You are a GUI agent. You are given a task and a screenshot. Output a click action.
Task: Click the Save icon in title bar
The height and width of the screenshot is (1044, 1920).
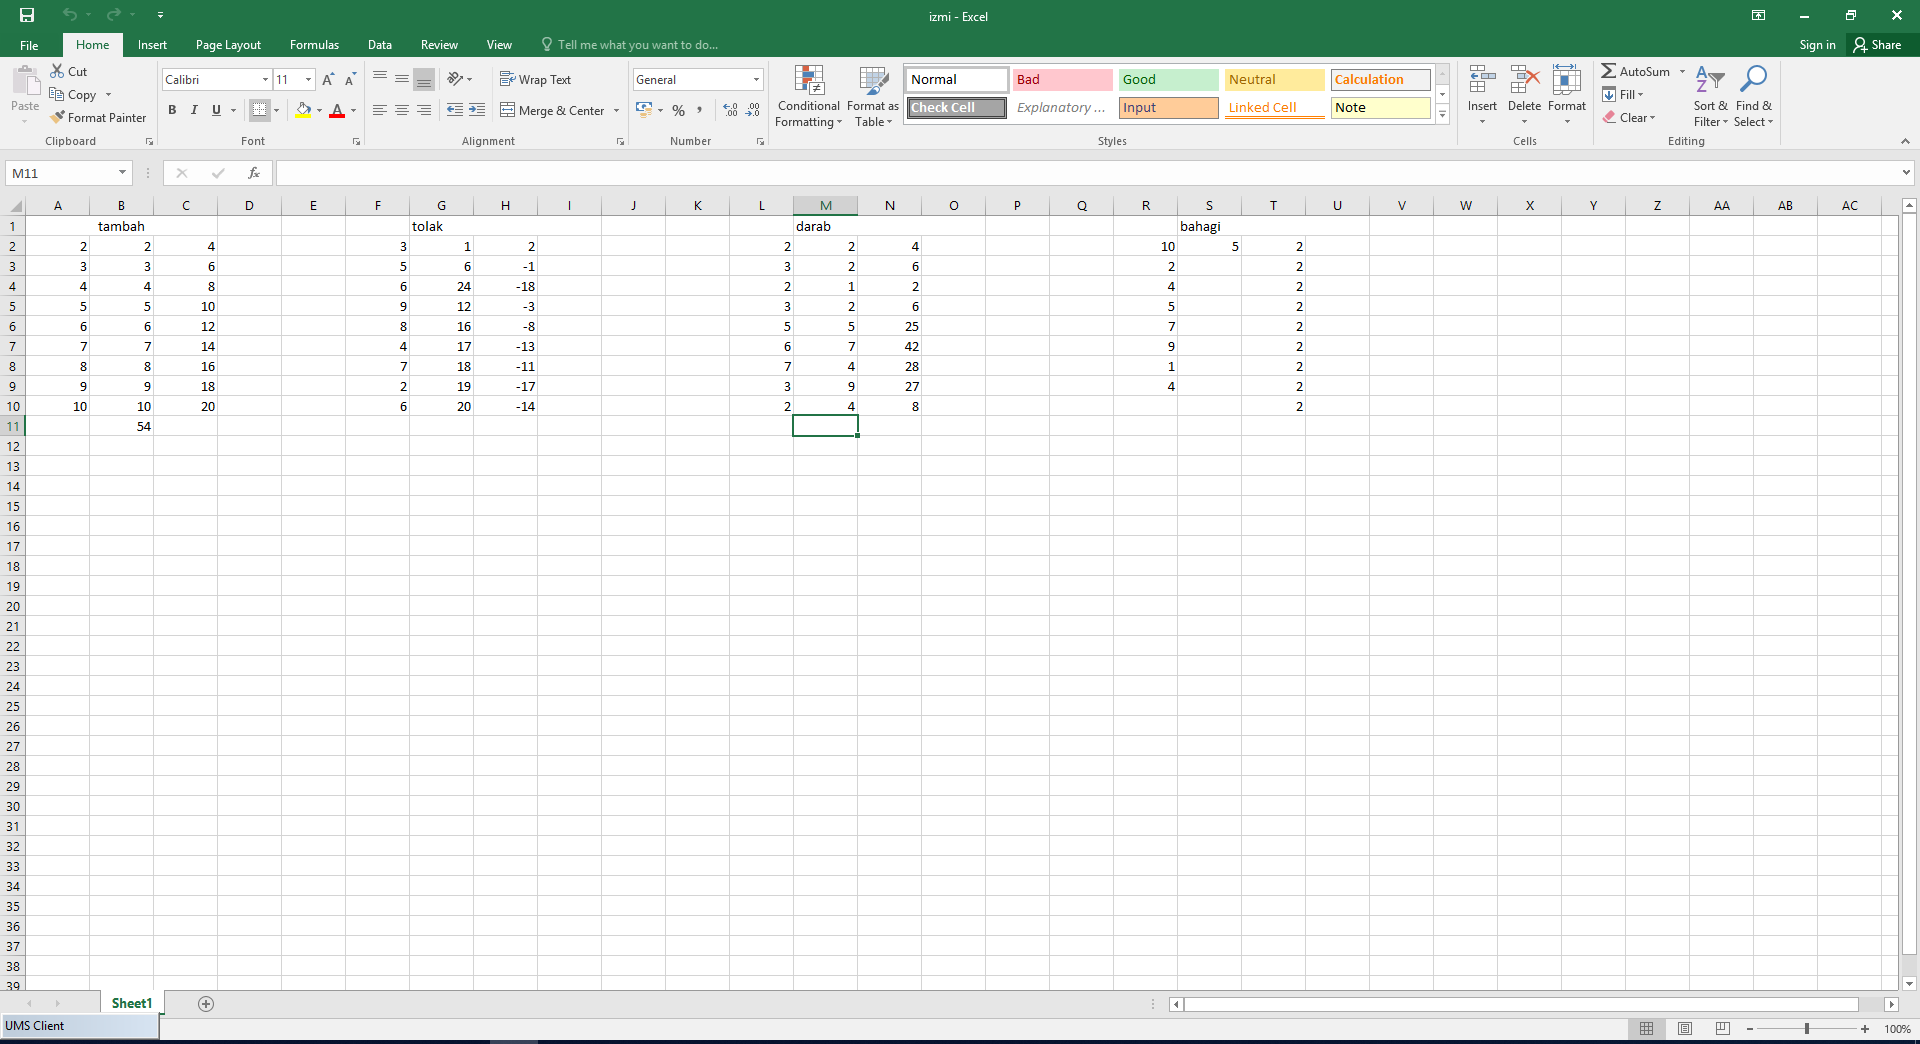[x=27, y=15]
